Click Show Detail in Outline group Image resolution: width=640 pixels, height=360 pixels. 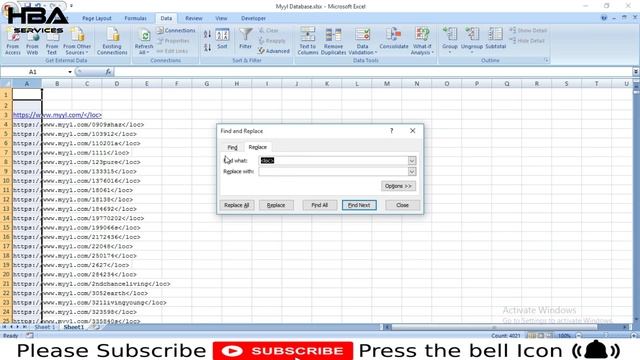tap(528, 31)
